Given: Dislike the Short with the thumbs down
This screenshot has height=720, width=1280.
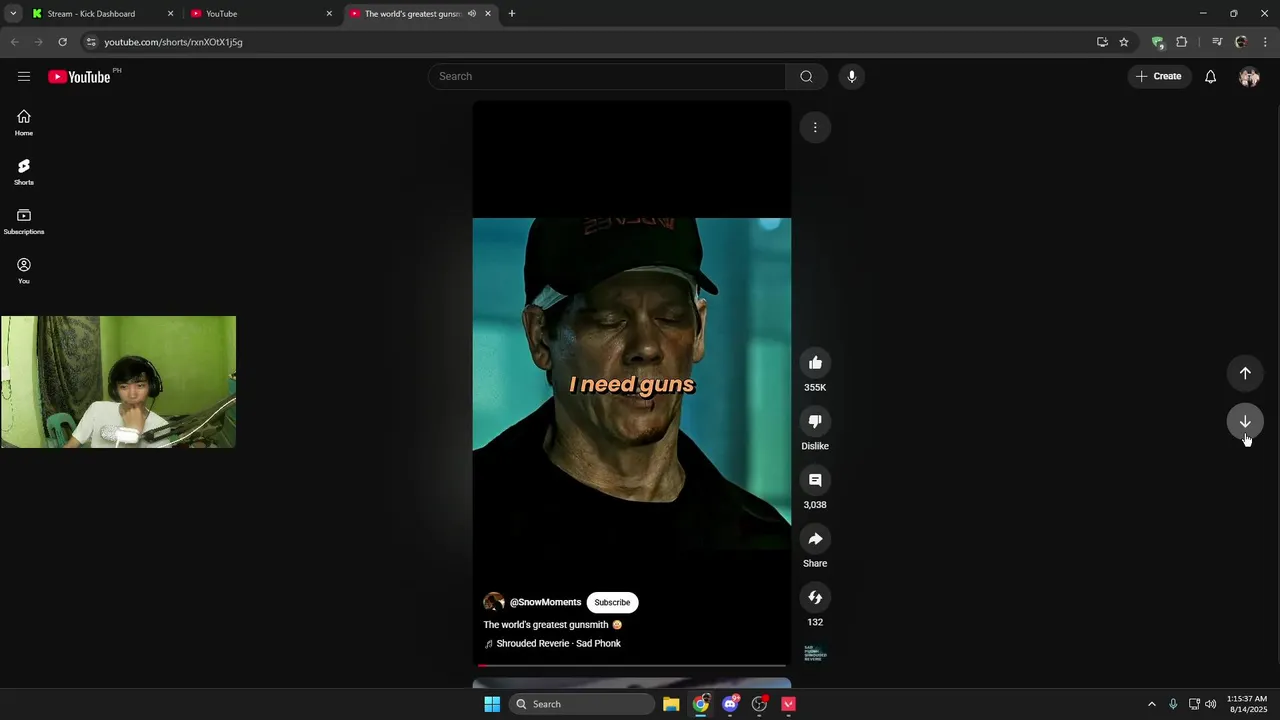Looking at the screenshot, I should (x=815, y=421).
